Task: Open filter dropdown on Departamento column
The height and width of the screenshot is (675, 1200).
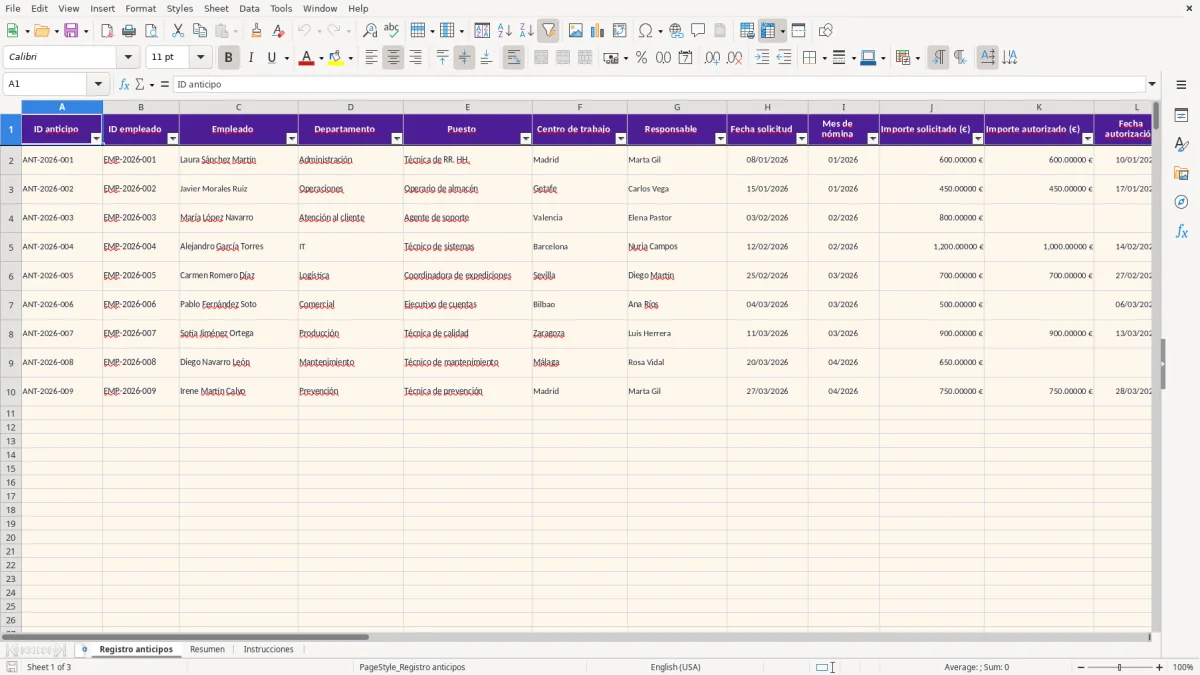Action: pos(396,139)
